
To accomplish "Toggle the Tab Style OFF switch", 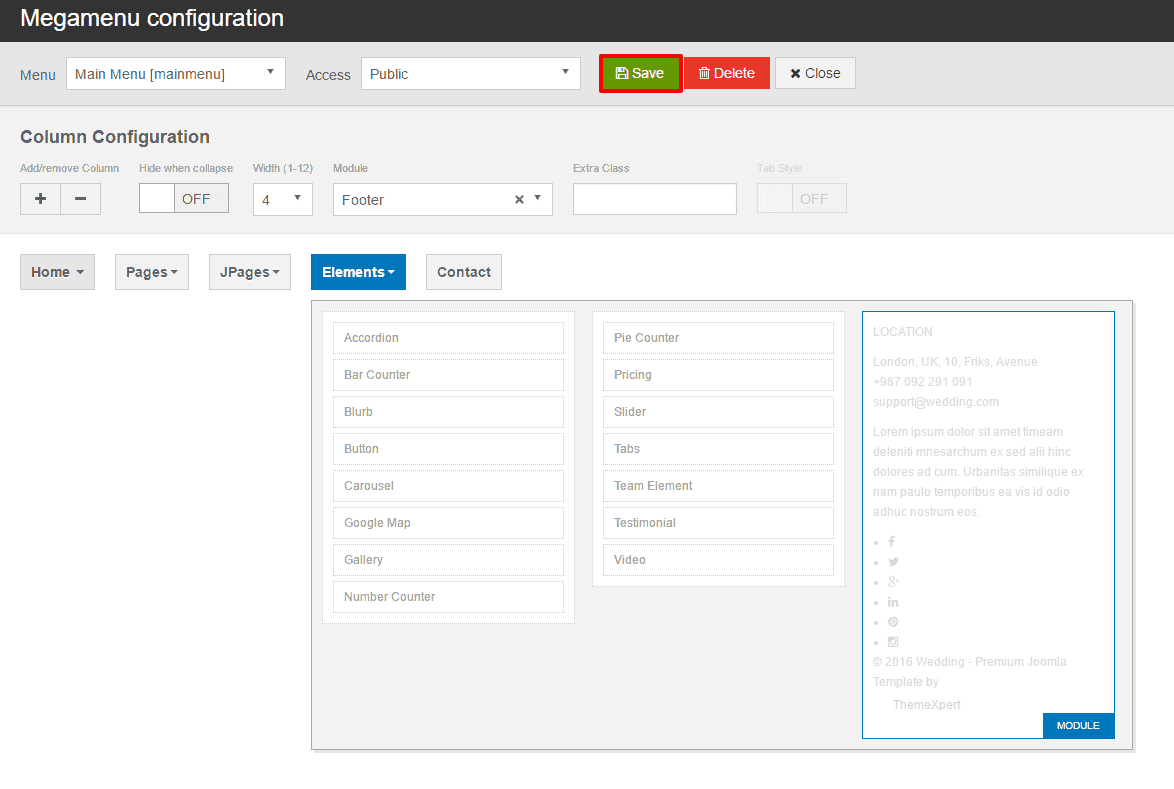I will 801,198.
